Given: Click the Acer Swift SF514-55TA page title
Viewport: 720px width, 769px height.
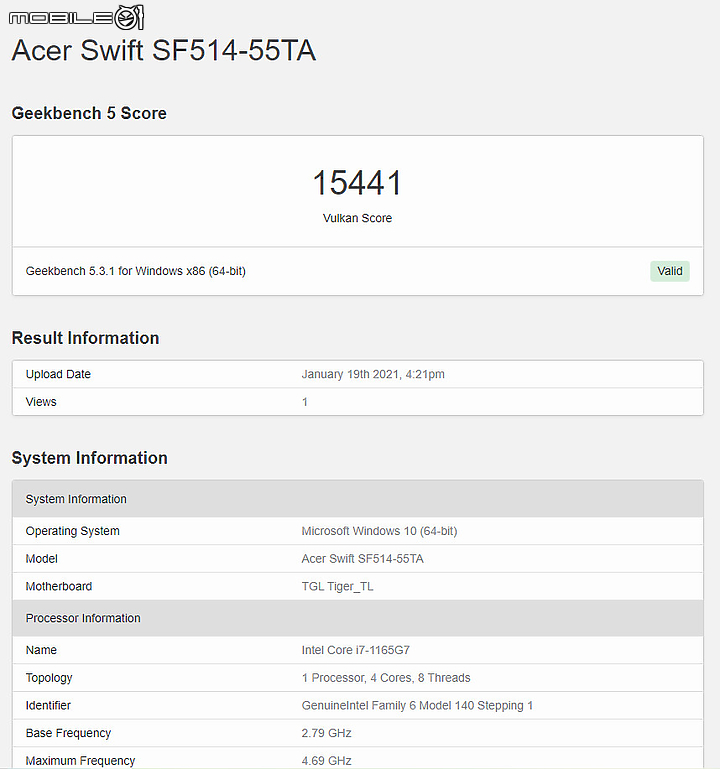Looking at the screenshot, I should click(x=163, y=51).
